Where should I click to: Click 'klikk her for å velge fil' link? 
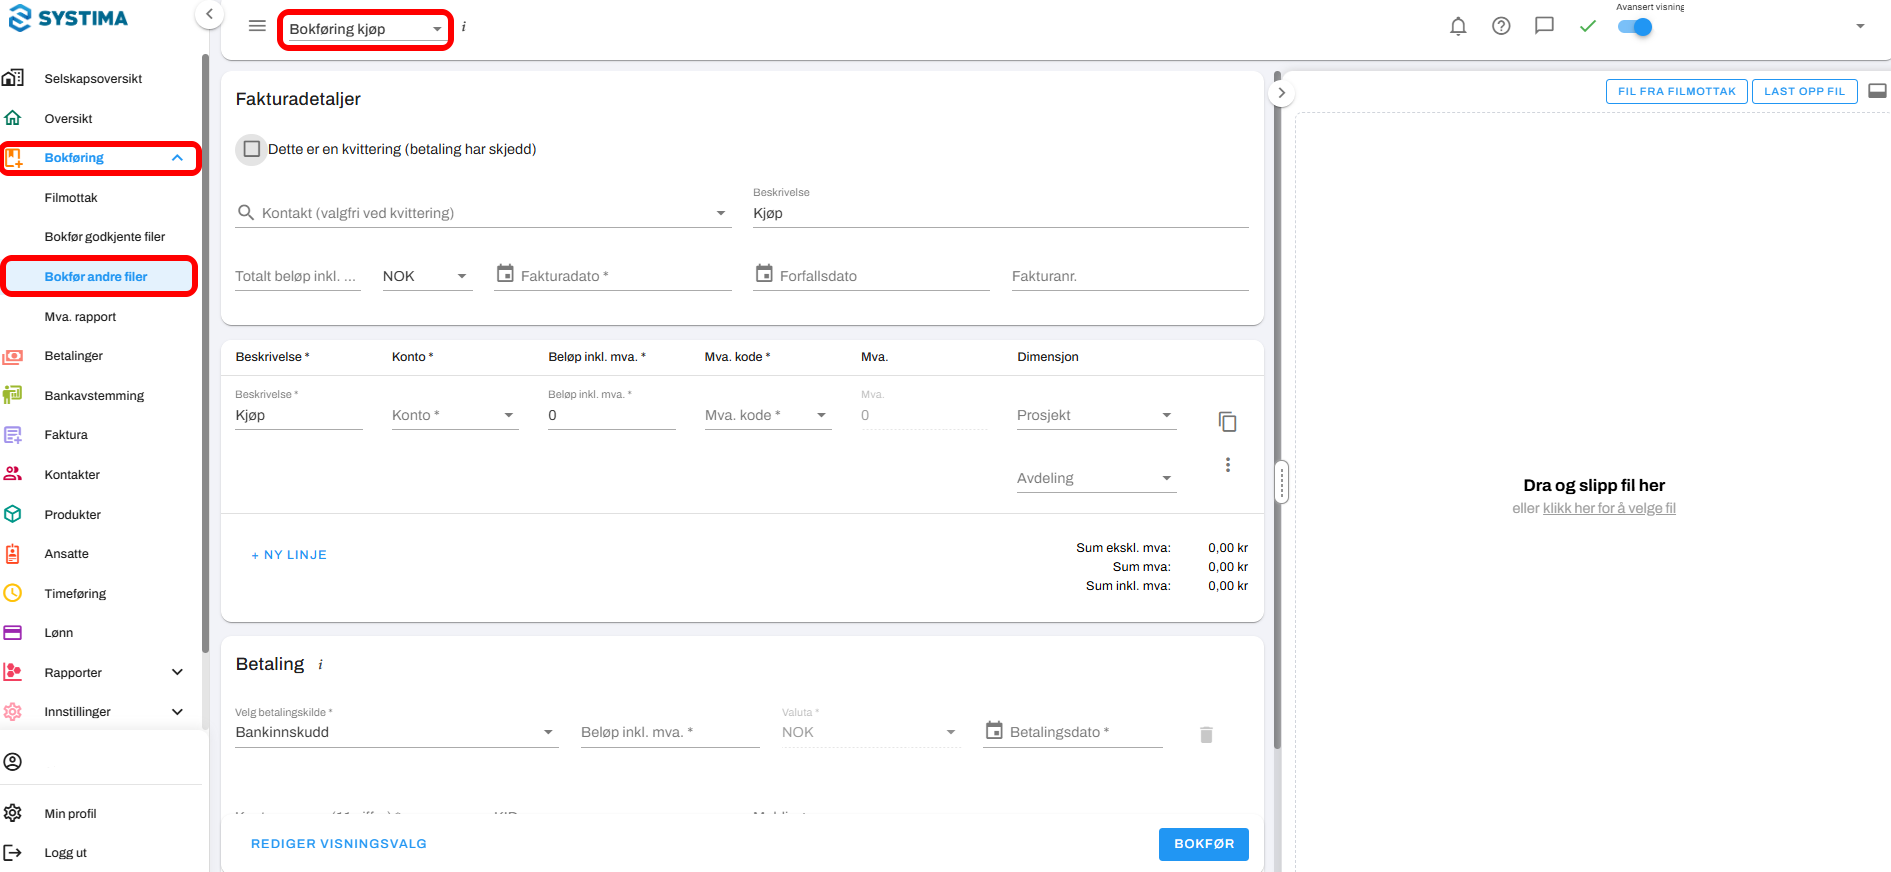point(1609,508)
